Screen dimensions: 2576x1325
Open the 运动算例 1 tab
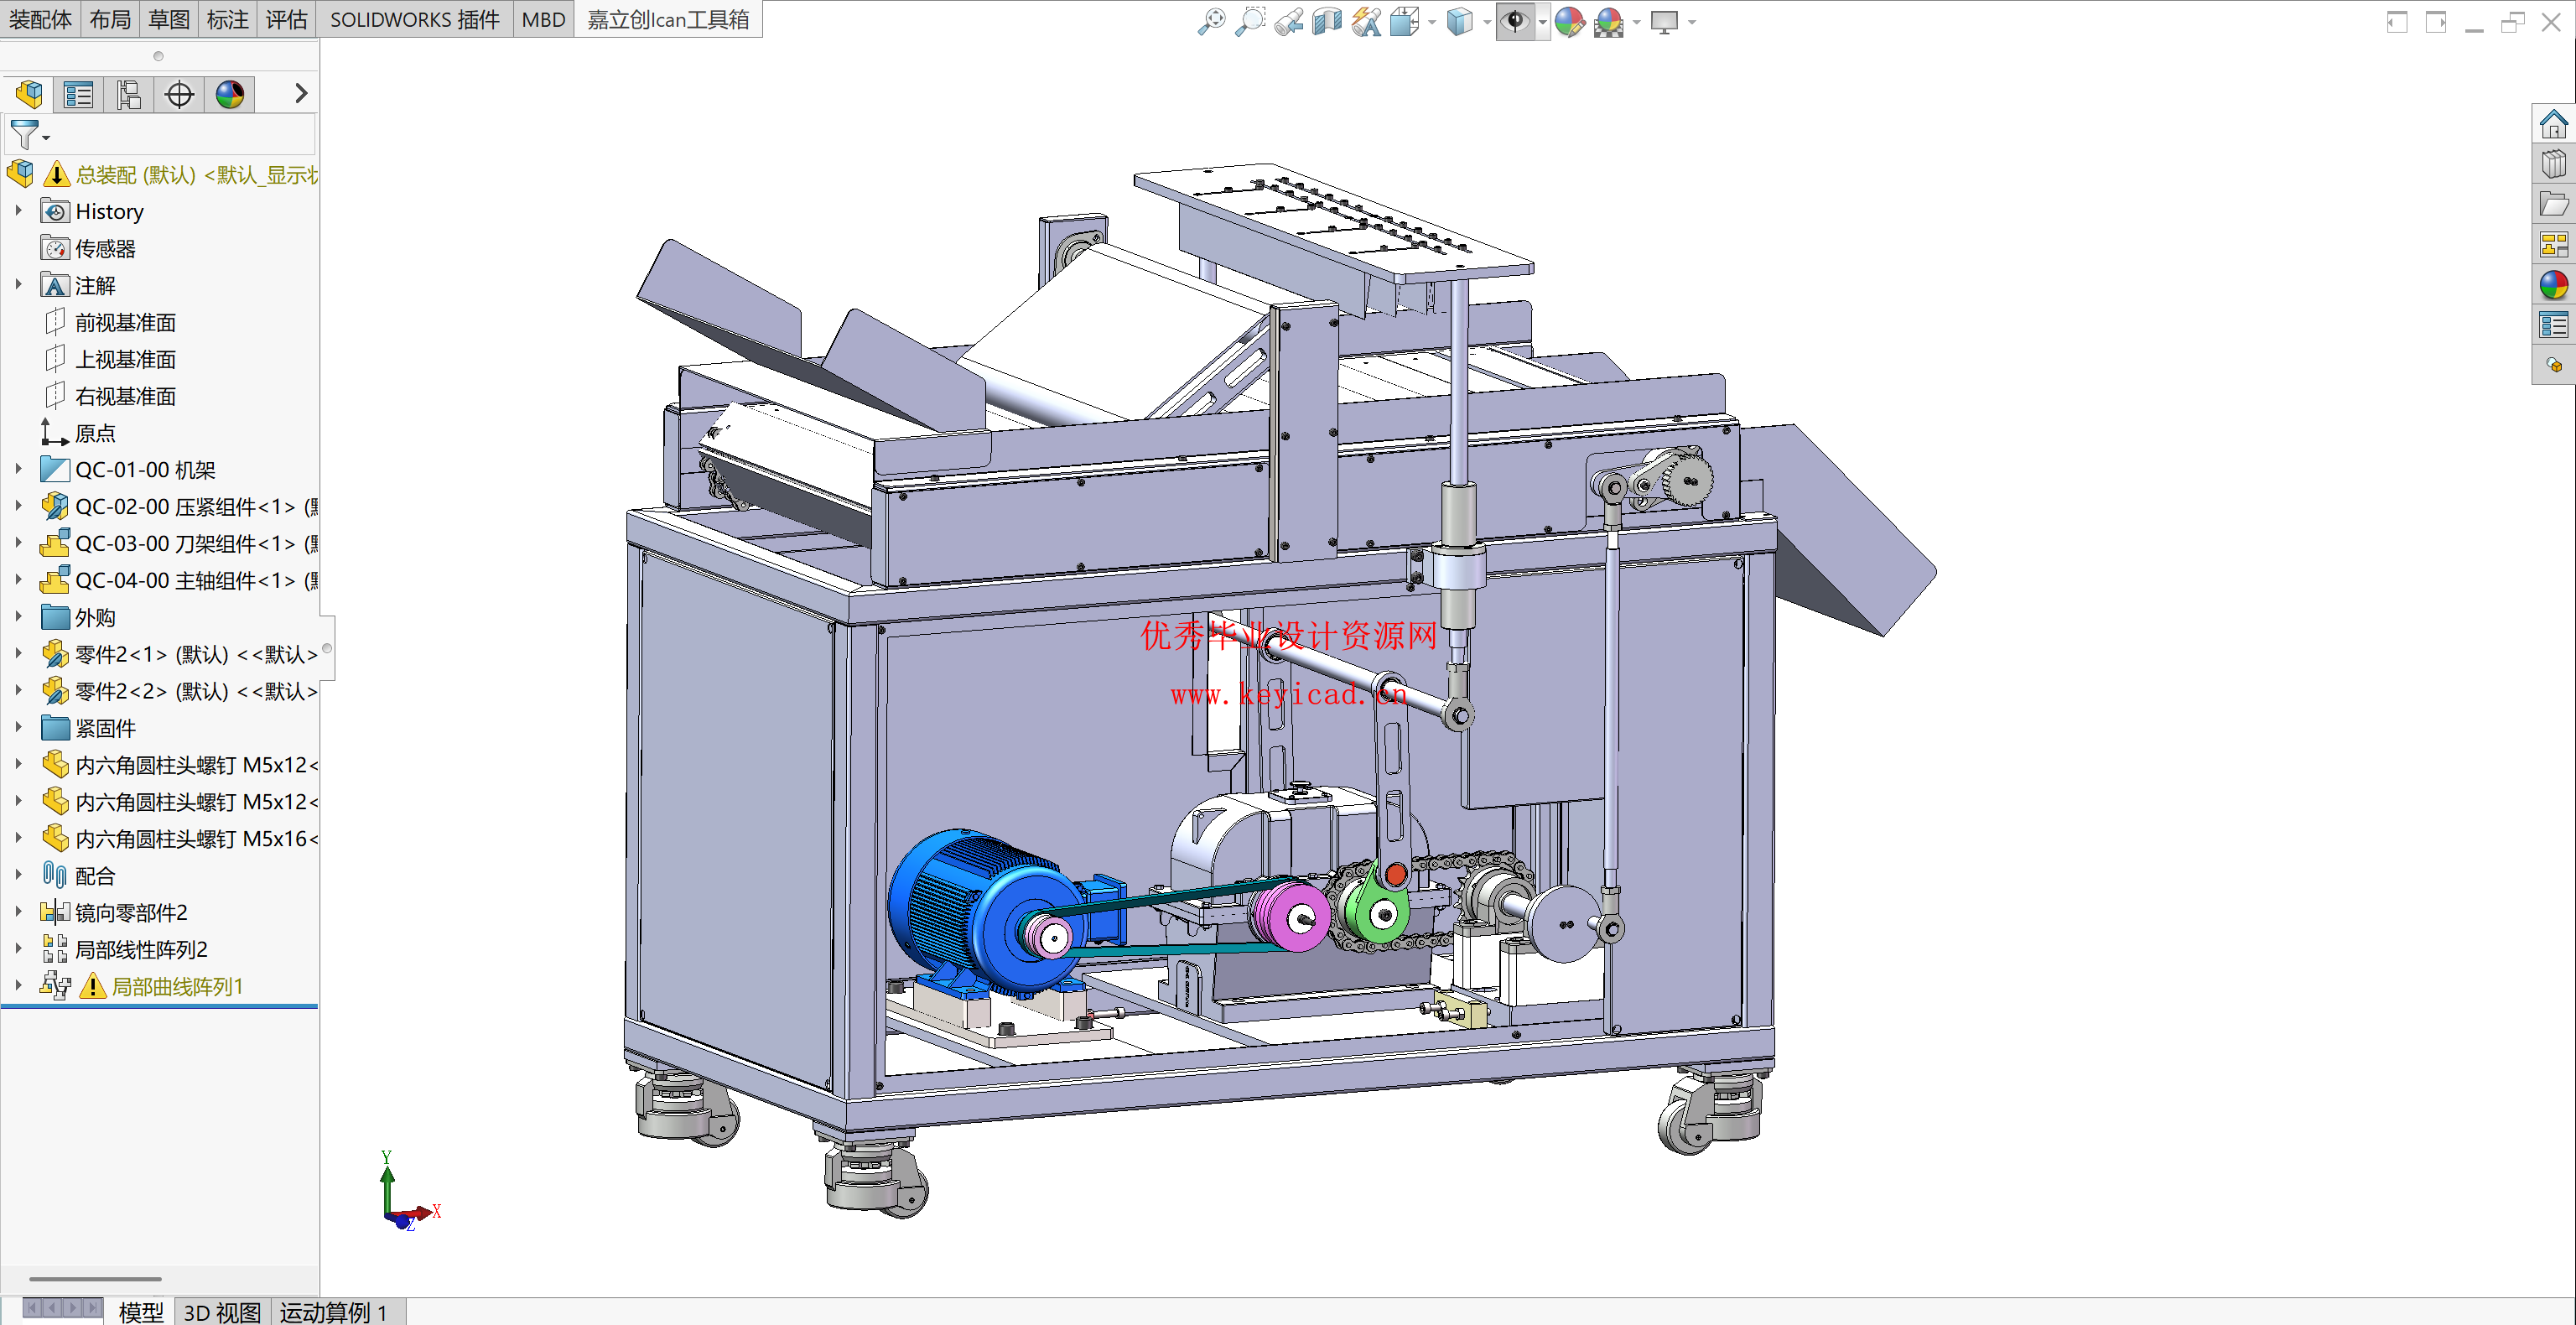point(333,1312)
